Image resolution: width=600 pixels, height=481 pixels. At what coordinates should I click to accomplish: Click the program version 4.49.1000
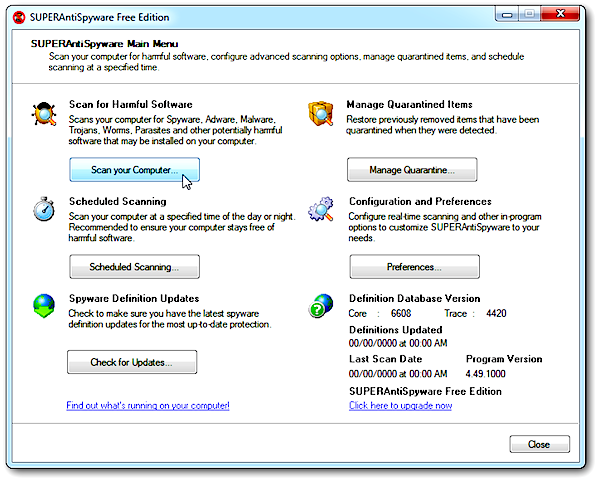(x=486, y=373)
